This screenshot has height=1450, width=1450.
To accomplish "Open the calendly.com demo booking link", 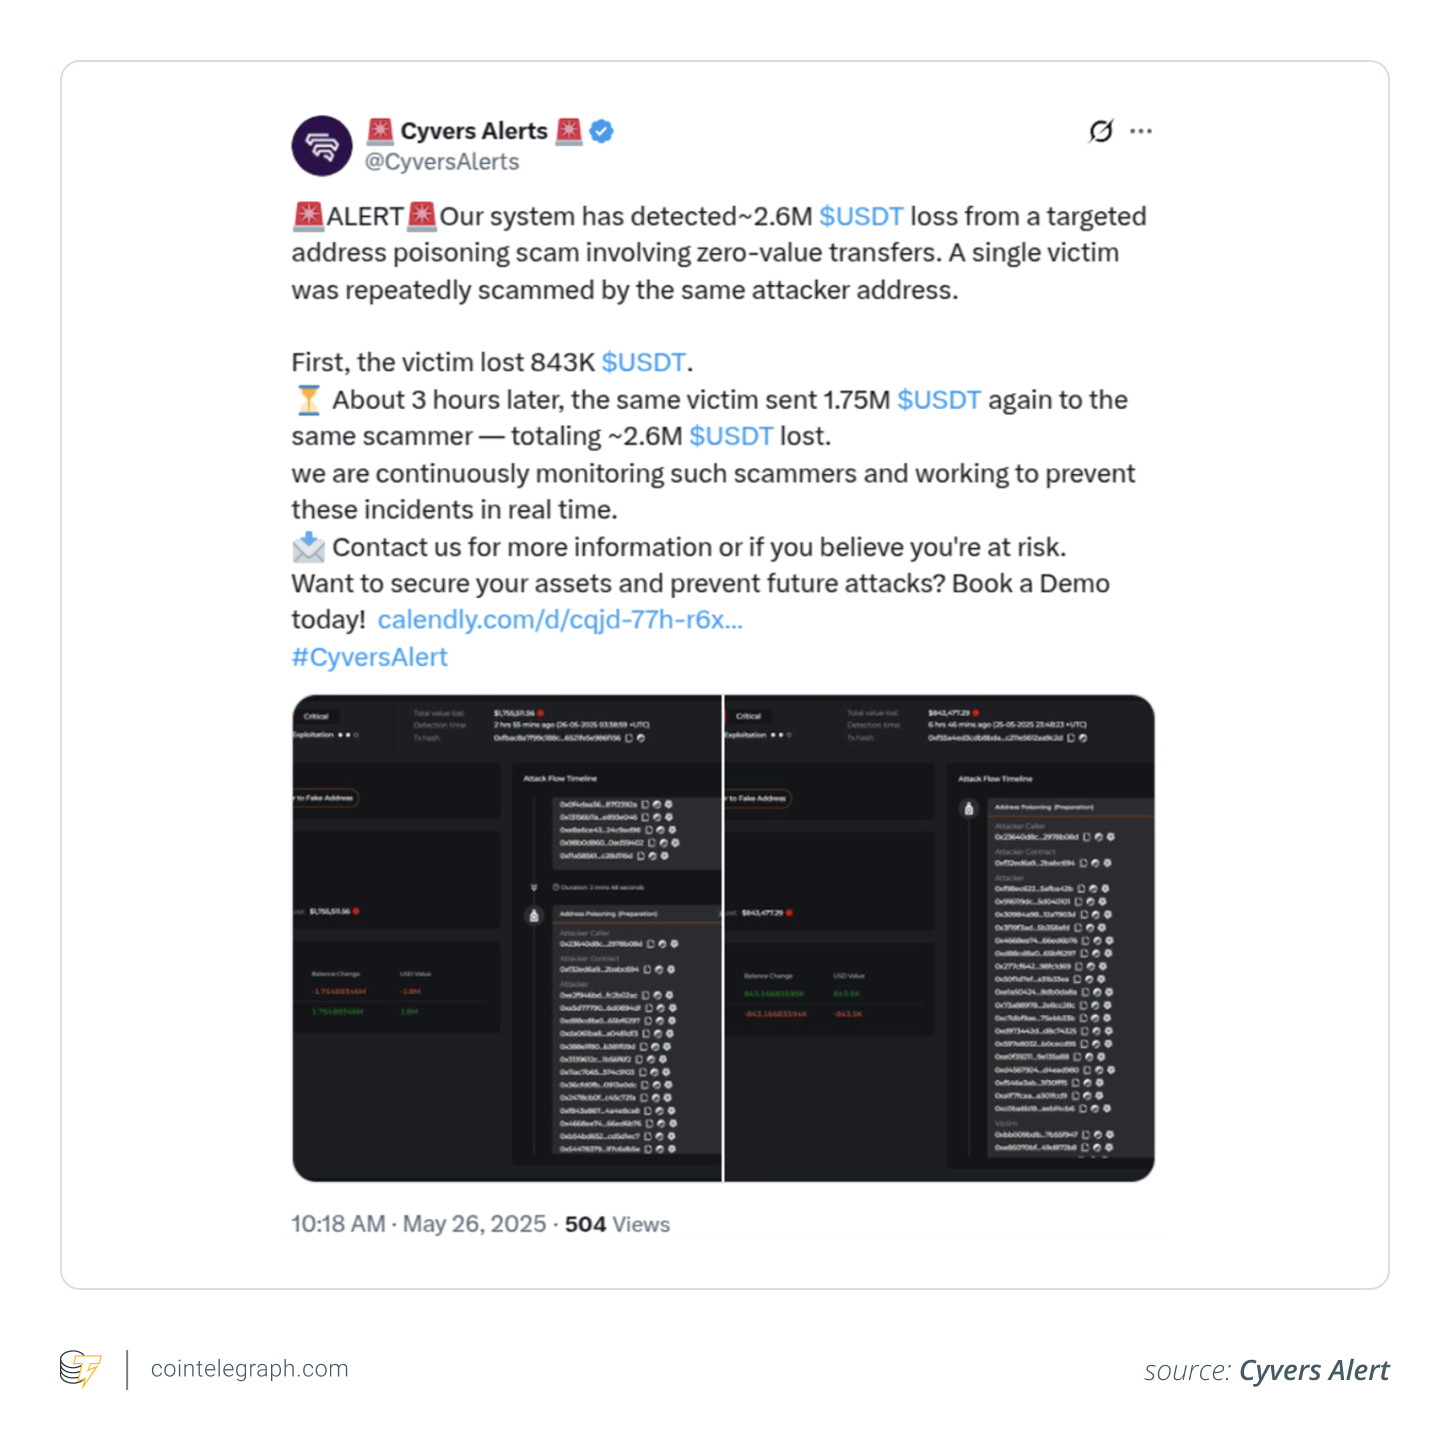I will point(560,620).
